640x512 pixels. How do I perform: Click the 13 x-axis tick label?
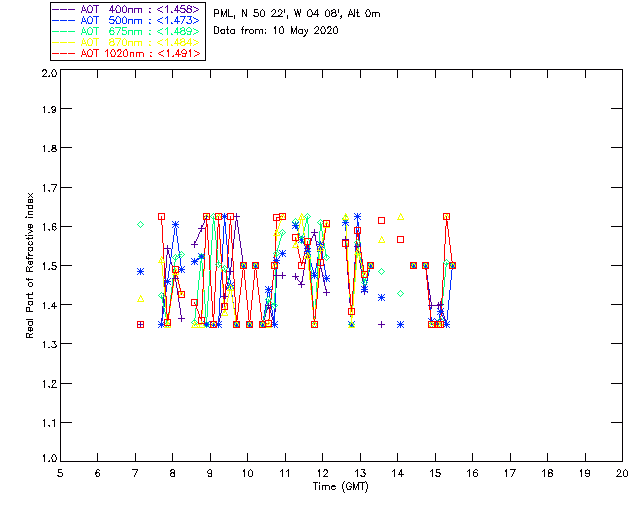pos(360,473)
